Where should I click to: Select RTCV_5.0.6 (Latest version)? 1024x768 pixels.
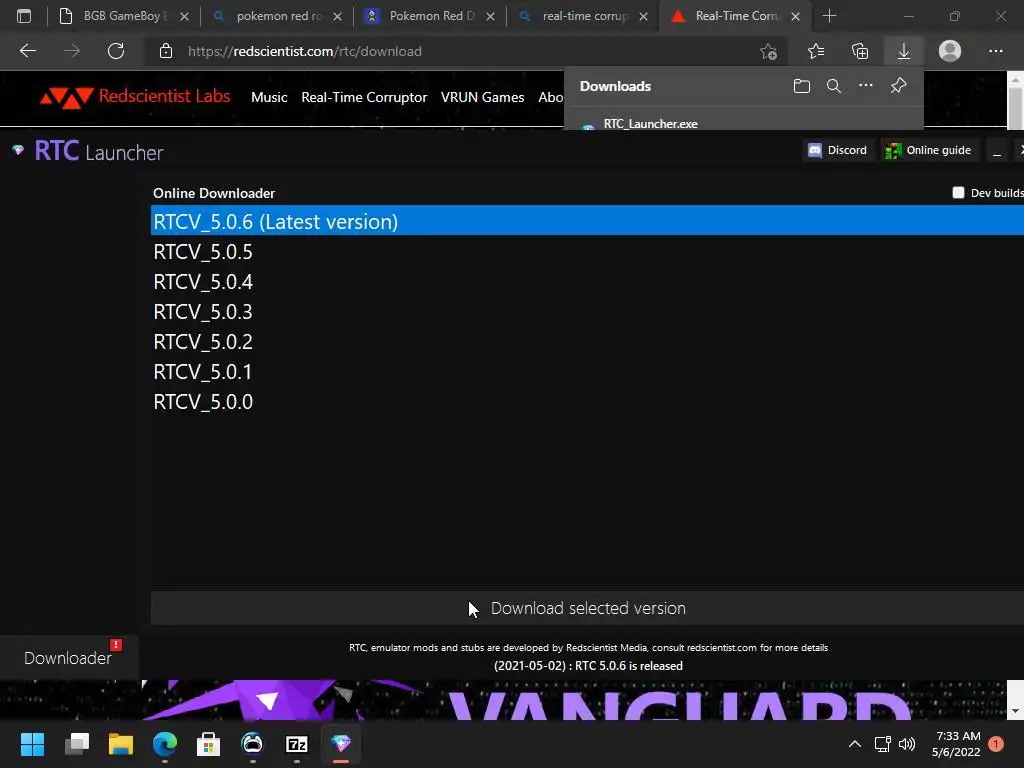(x=587, y=221)
